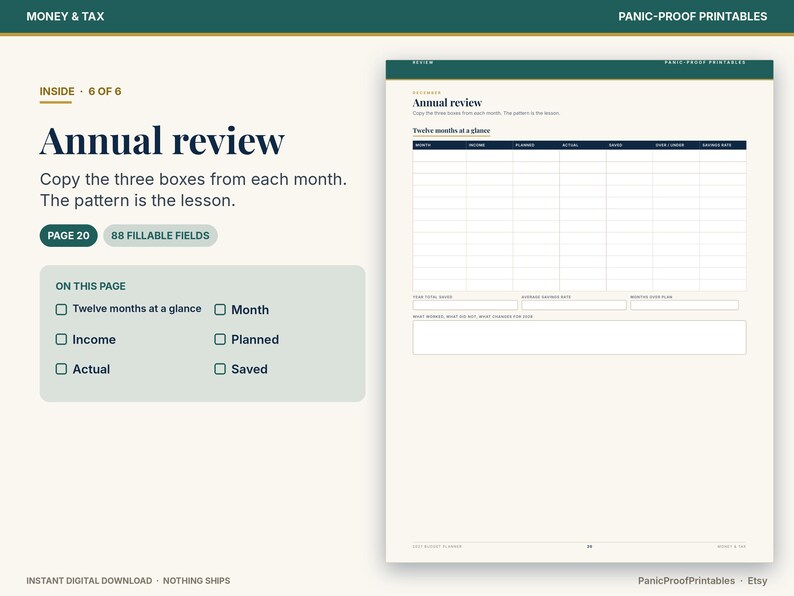The width and height of the screenshot is (794, 596).
Task: Click the Average Savings Rate field
Action: click(574, 305)
